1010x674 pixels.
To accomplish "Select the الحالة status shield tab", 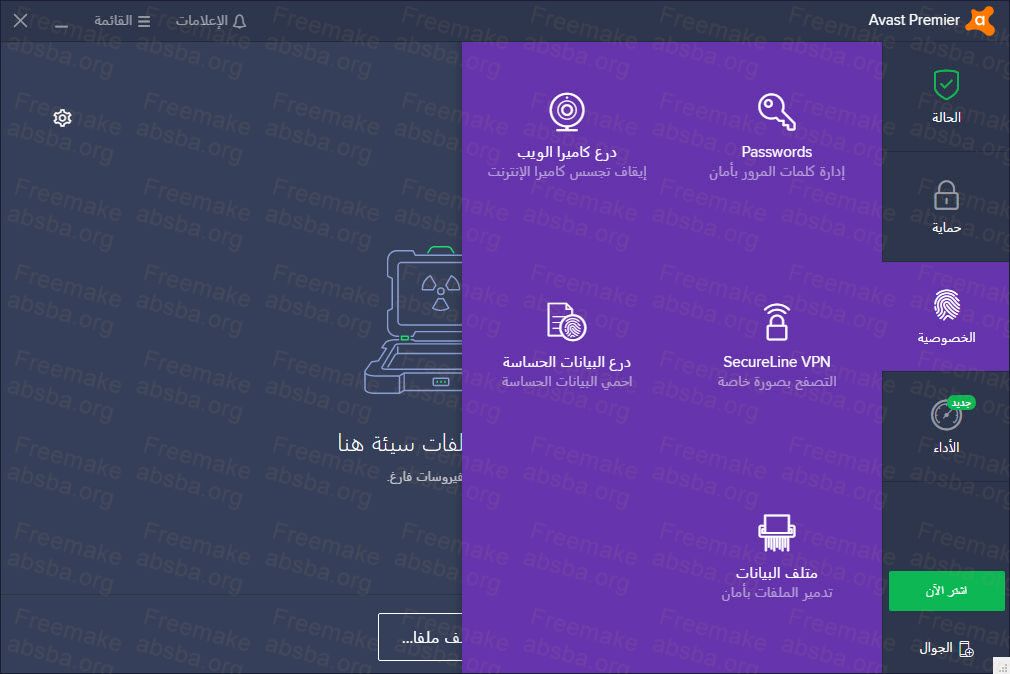I will (946, 97).
